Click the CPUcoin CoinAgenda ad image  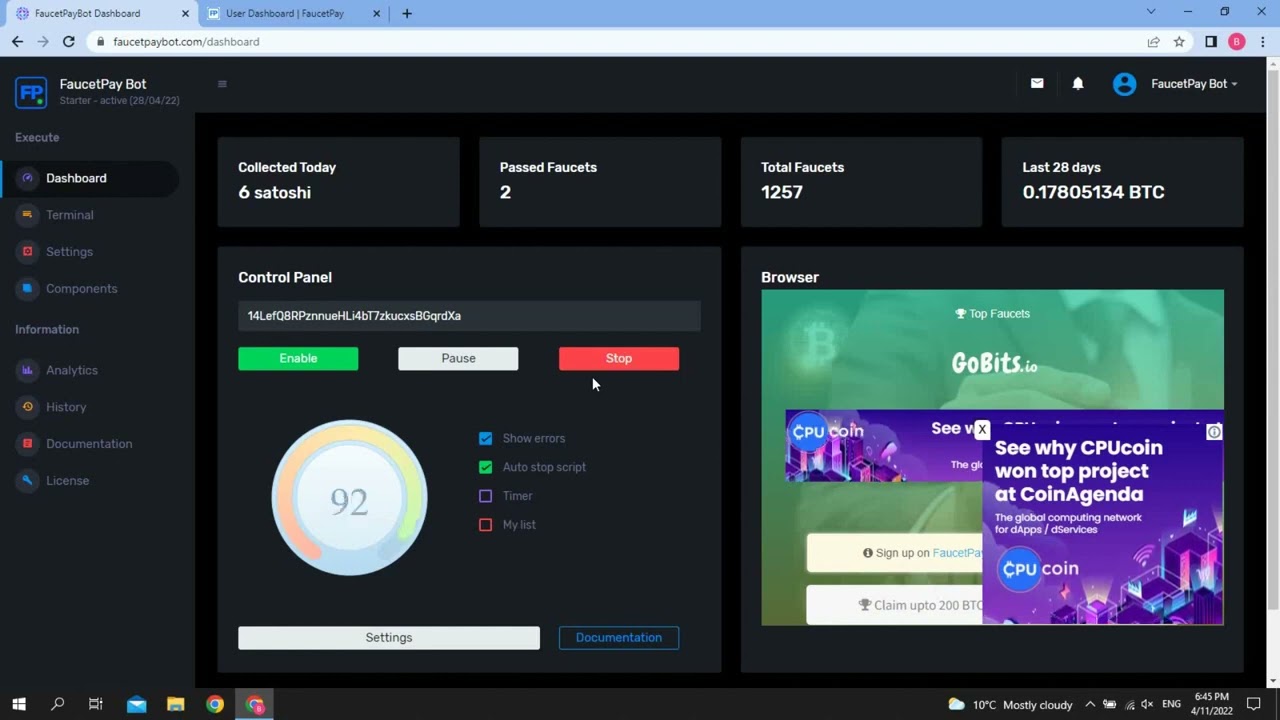pyautogui.click(x=1103, y=525)
